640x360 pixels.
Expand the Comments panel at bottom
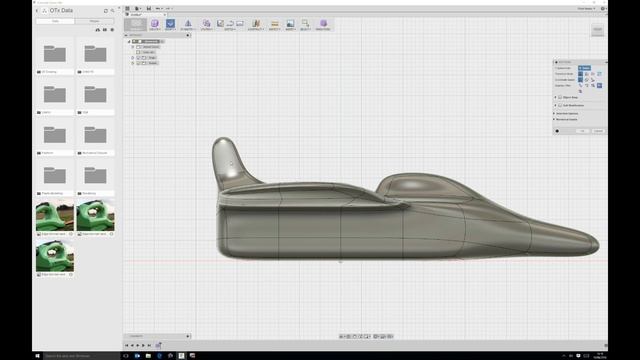tap(188, 336)
